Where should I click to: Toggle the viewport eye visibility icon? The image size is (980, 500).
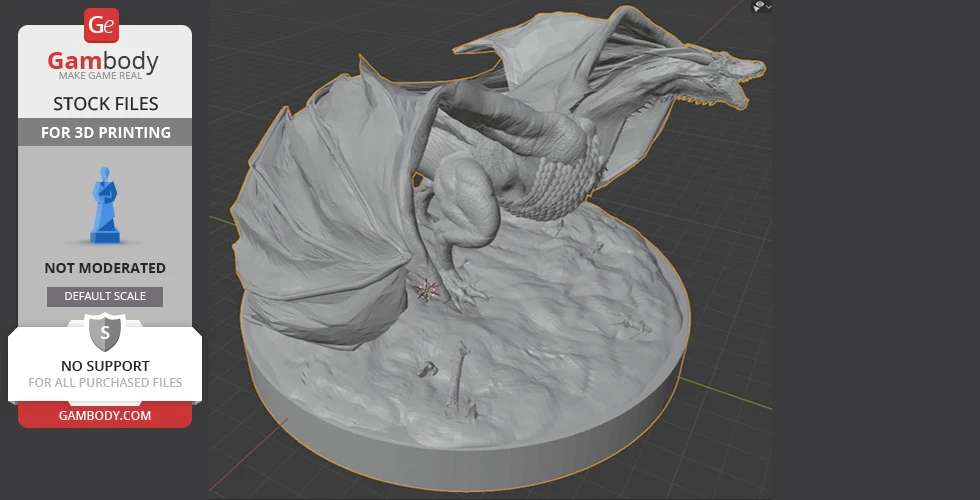pyautogui.click(x=760, y=6)
